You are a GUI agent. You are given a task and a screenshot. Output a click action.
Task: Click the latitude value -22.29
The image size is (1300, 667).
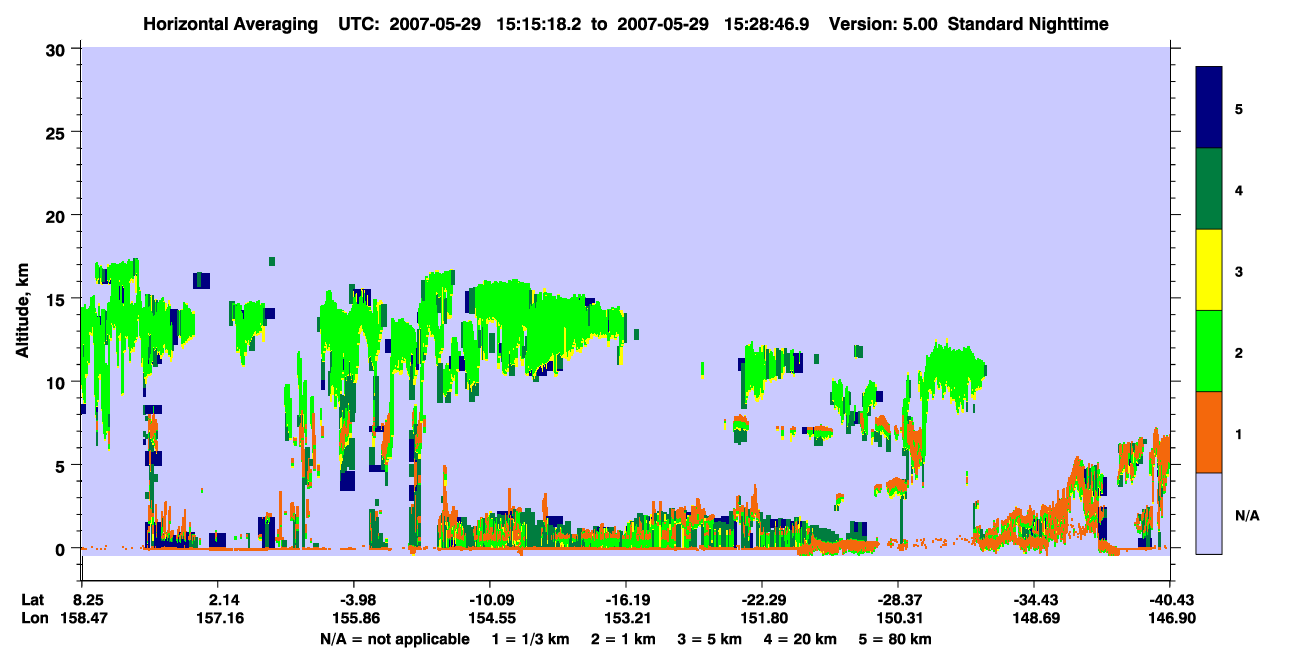pyautogui.click(x=762, y=600)
